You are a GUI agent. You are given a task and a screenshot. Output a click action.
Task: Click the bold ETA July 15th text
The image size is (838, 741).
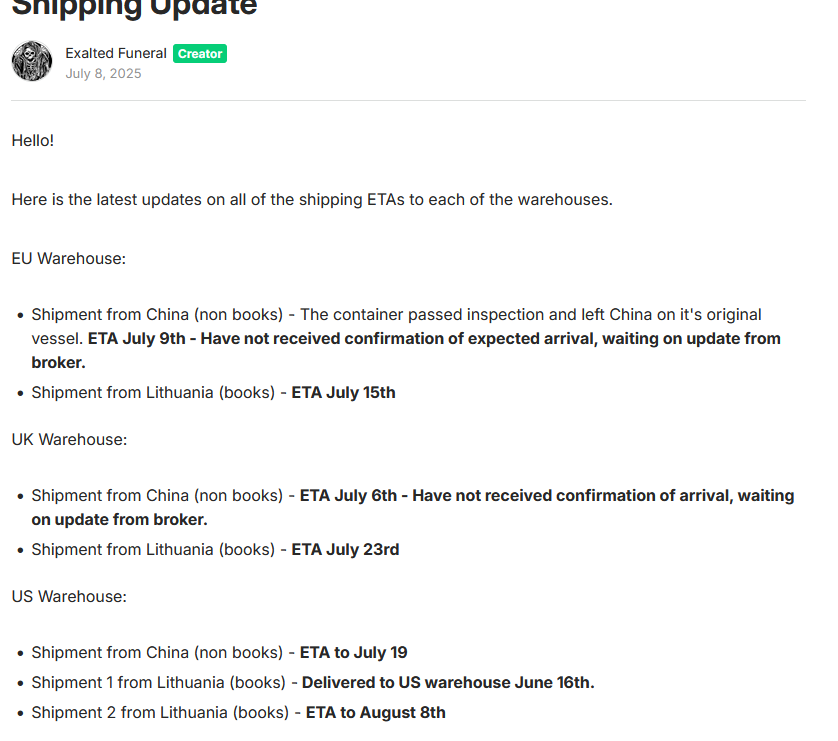(x=343, y=393)
